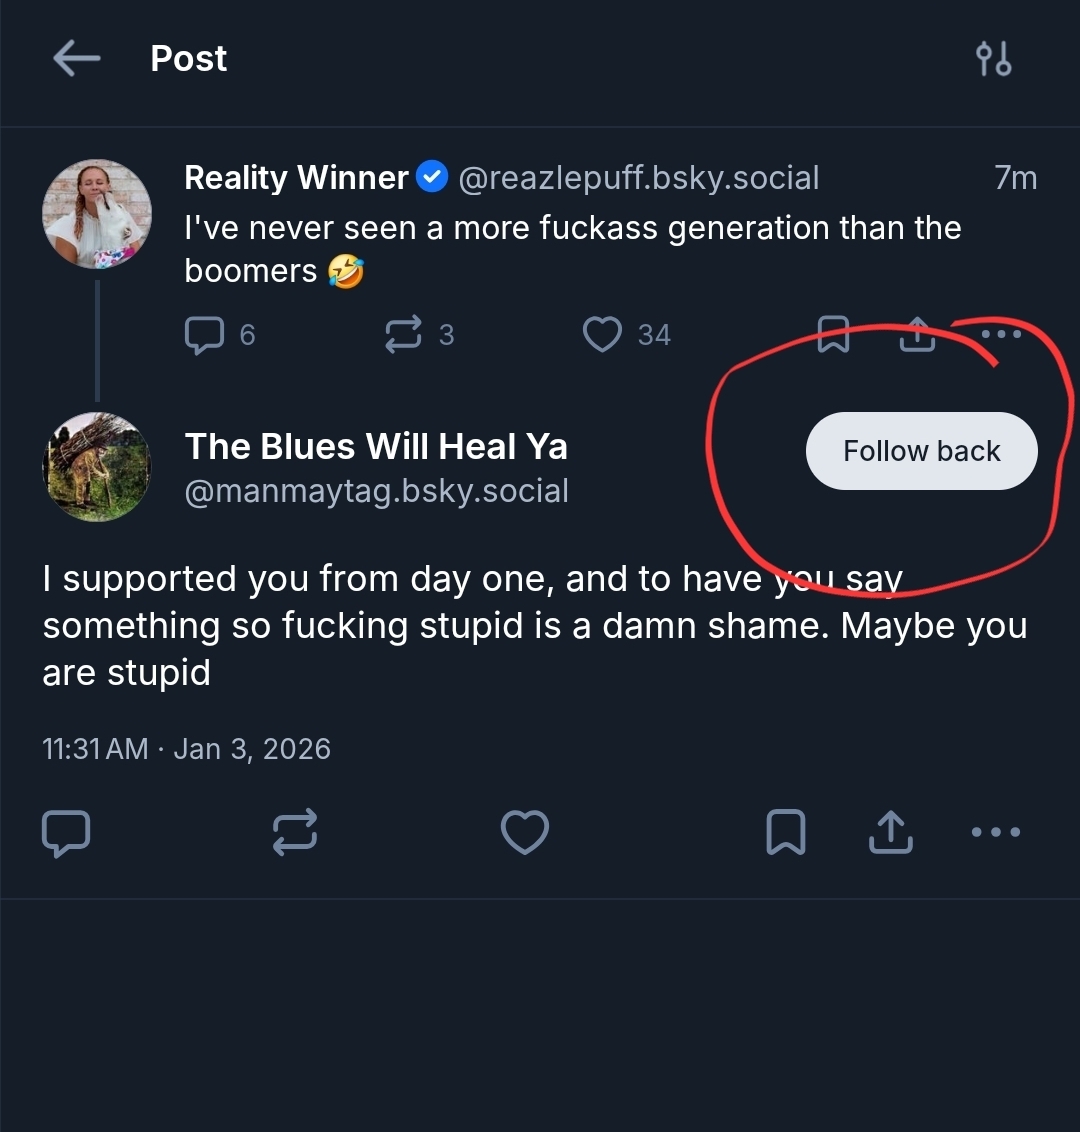Open thread preferences settings icon
This screenshot has width=1080, height=1132.
coord(993,59)
